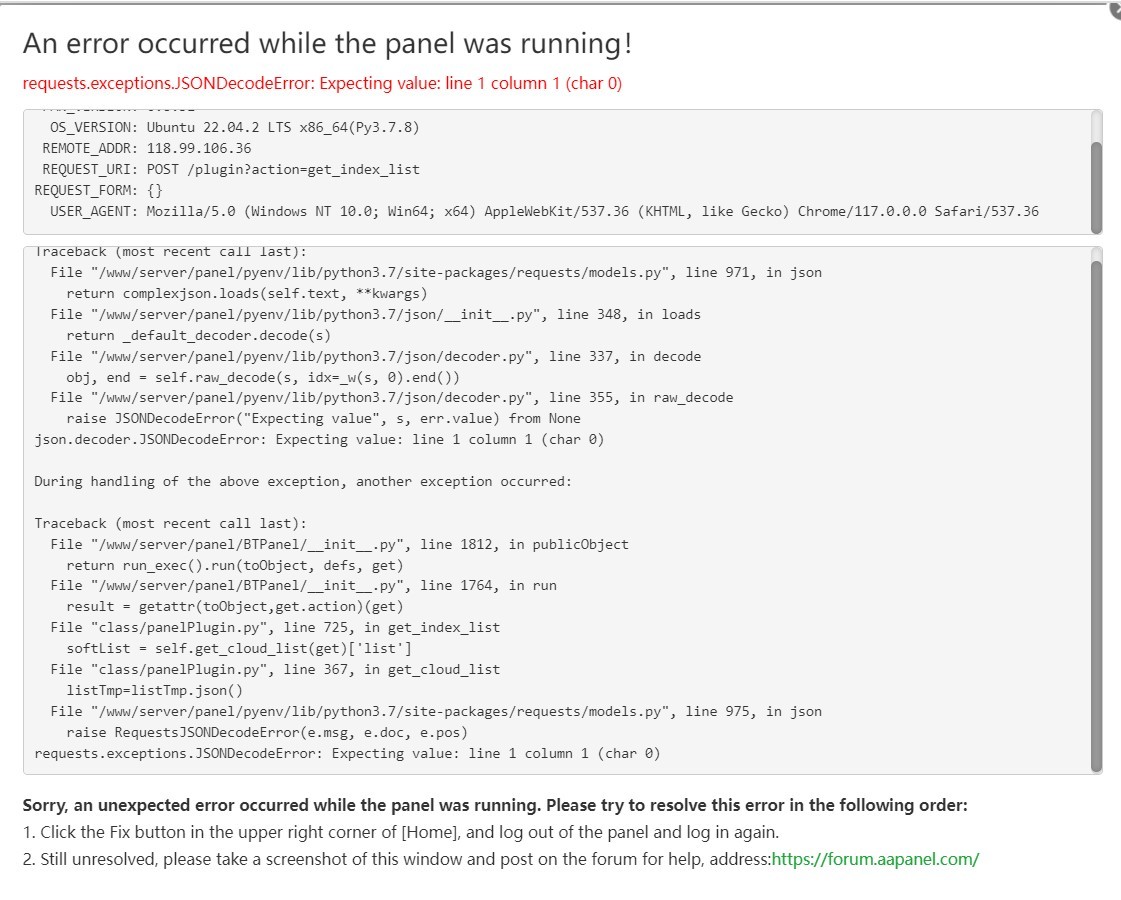Click the "During handling of the above exception" line
The image size is (1121, 900).
pyautogui.click(x=302, y=481)
